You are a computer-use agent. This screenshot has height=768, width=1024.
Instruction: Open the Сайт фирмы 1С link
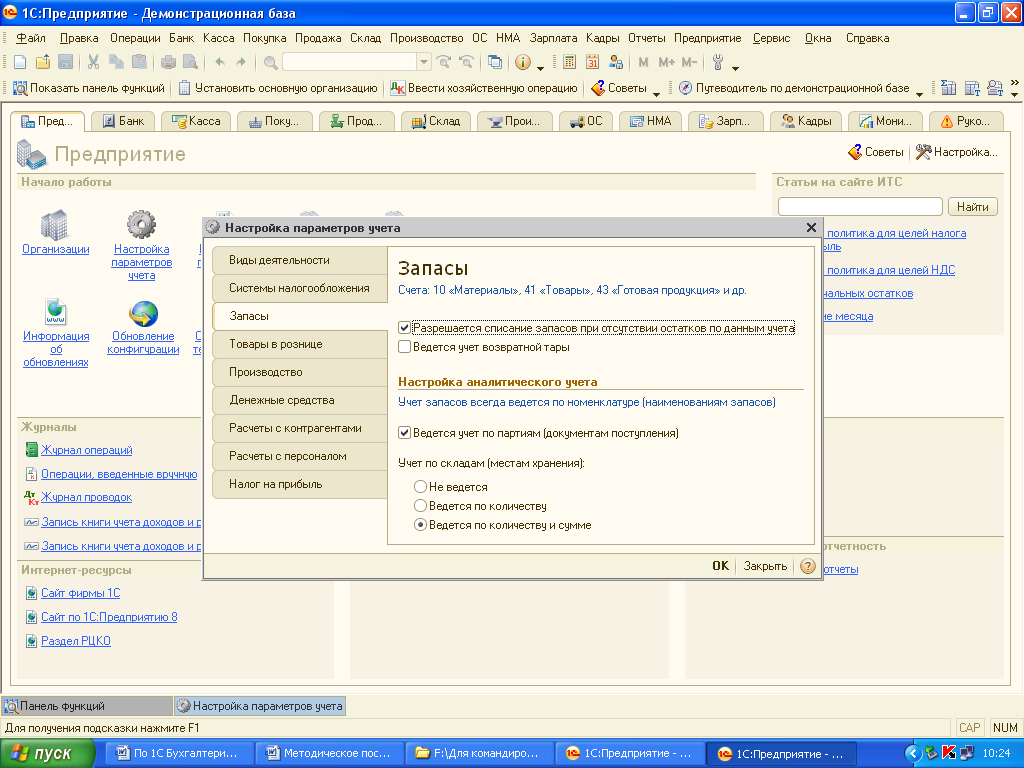tap(80, 593)
